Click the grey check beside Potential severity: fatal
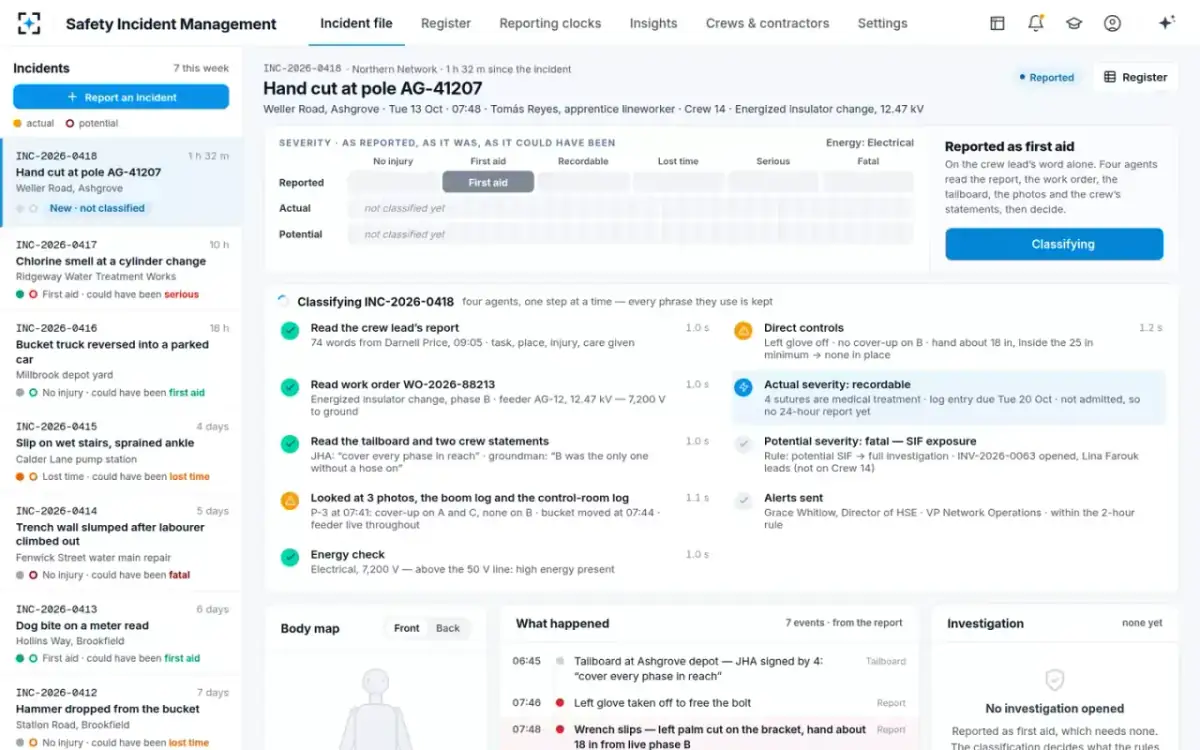The height and width of the screenshot is (750, 1200). tap(743, 444)
